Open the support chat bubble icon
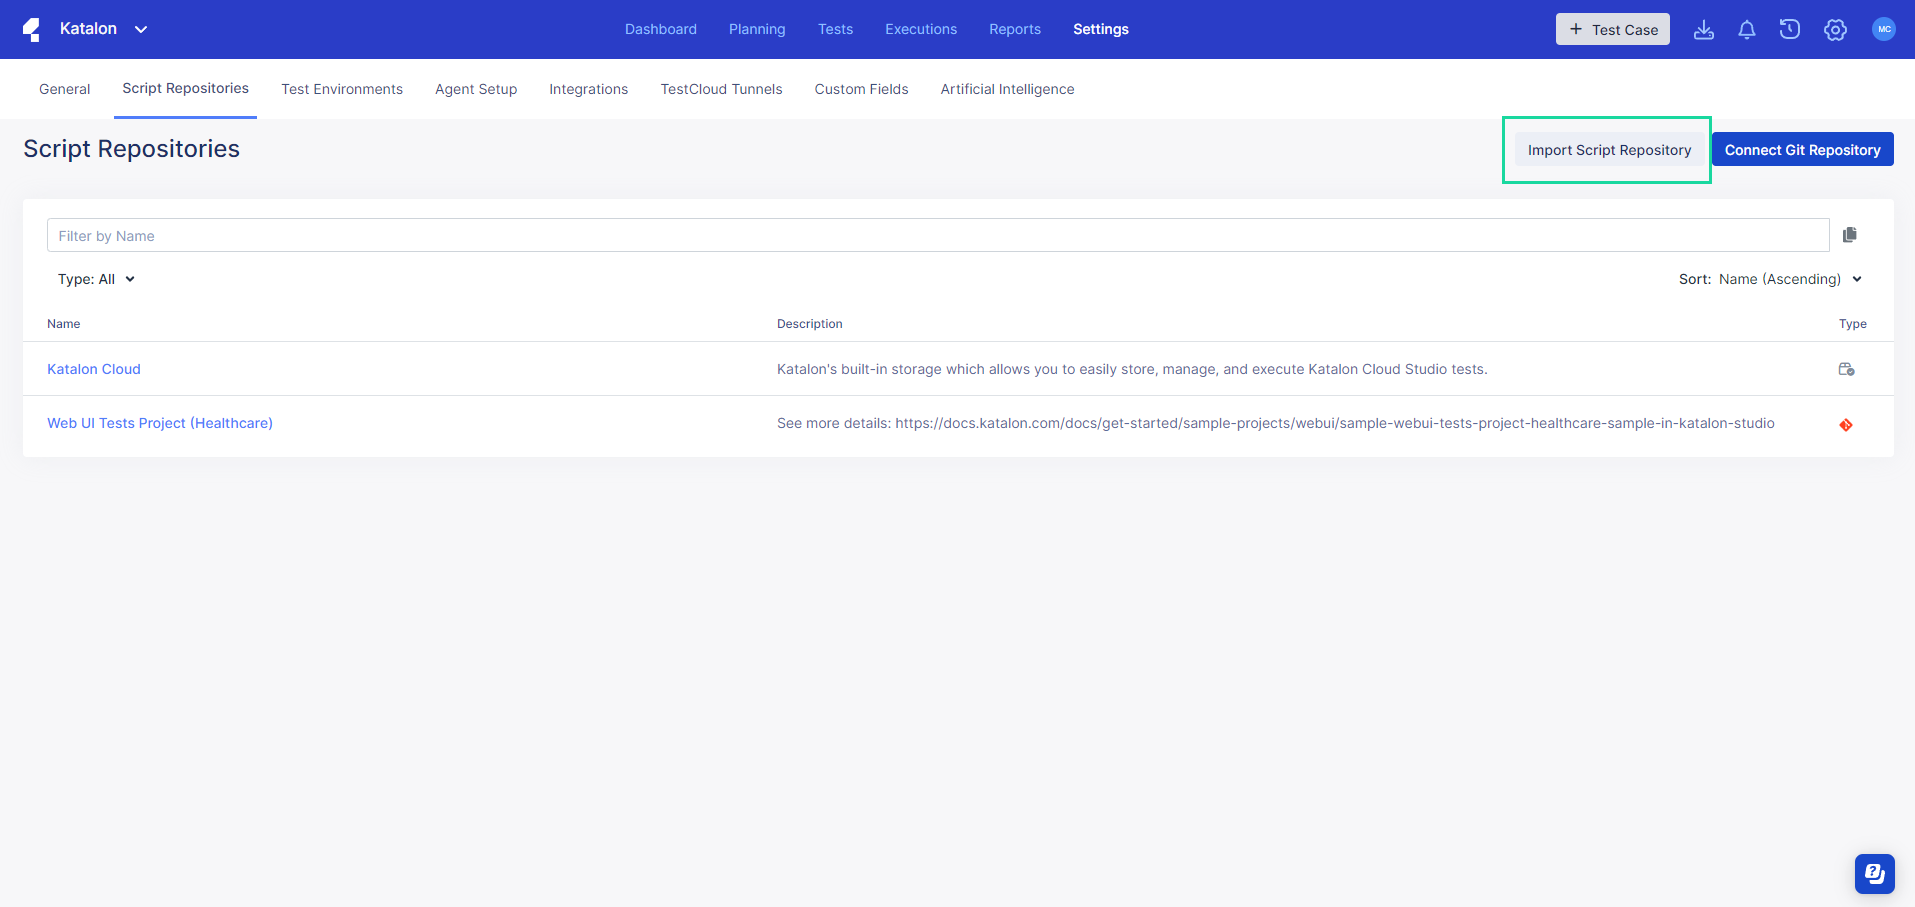Image resolution: width=1915 pixels, height=907 pixels. tap(1874, 873)
